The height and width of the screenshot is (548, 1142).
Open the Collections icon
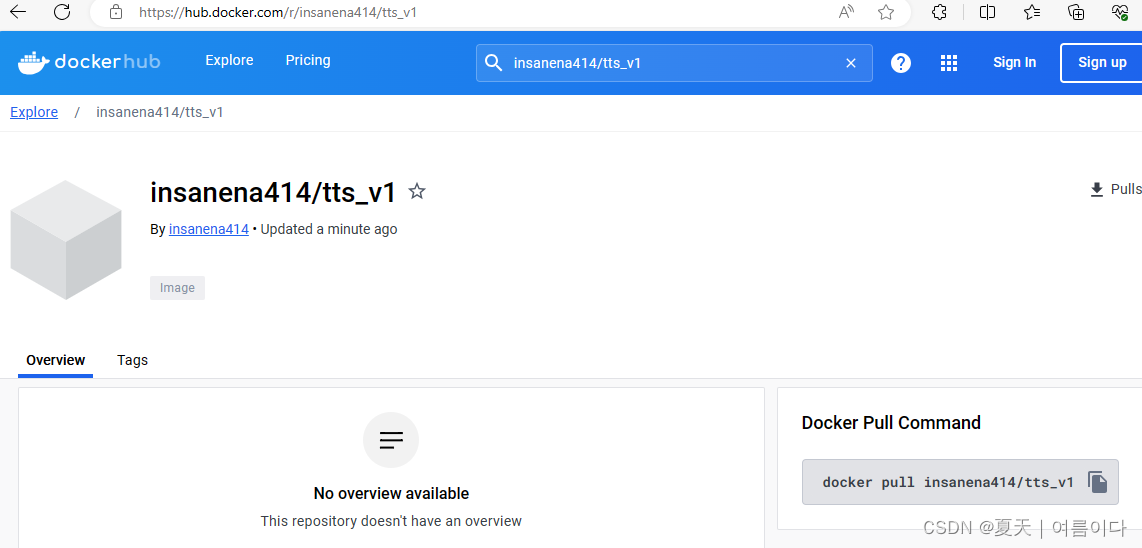pos(1076,12)
